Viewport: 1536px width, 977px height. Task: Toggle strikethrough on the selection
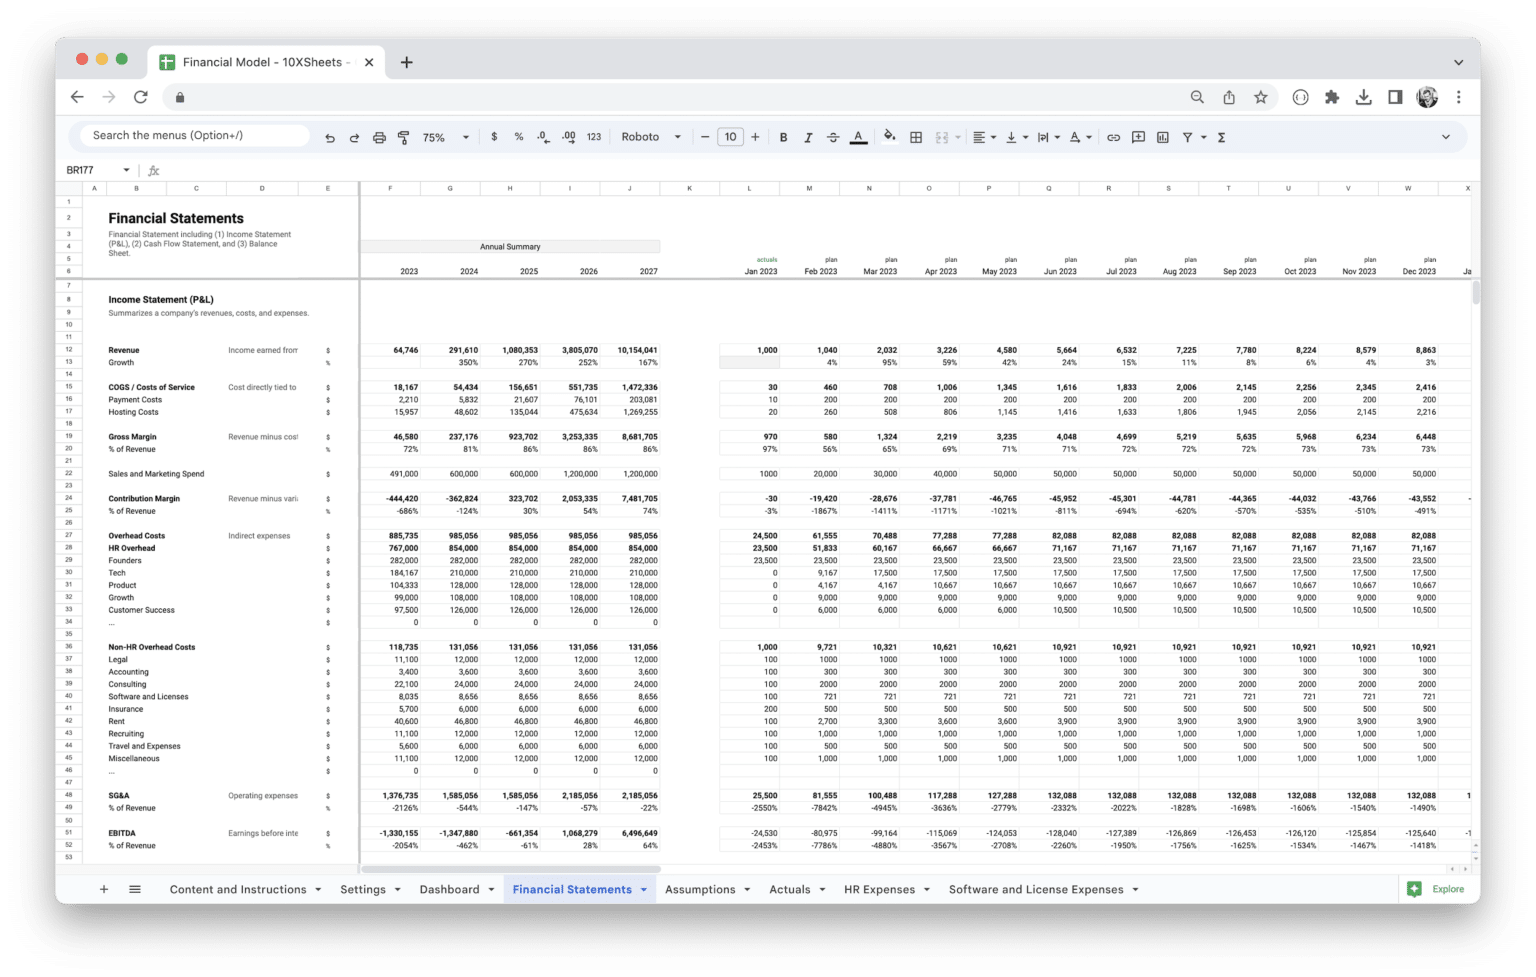833,136
